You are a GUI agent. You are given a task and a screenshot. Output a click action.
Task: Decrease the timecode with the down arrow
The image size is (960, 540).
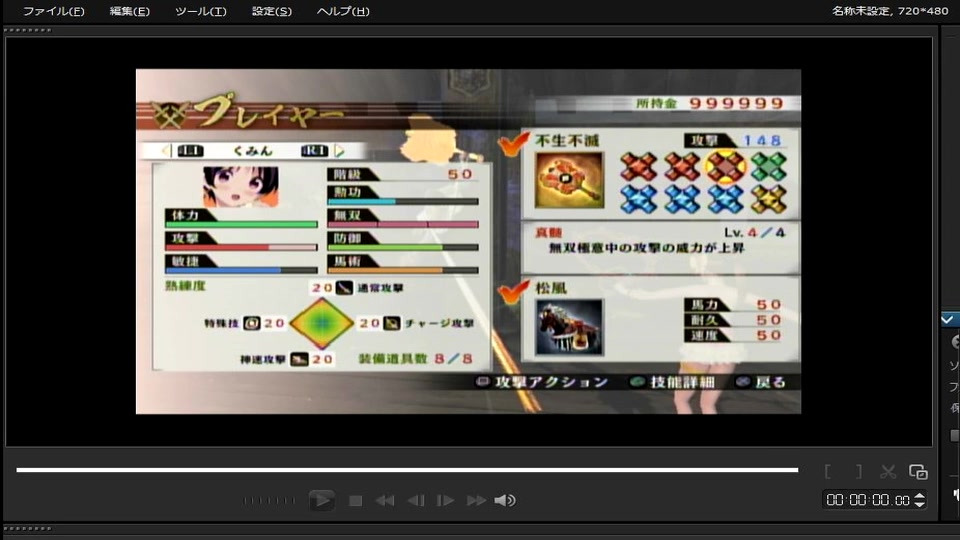coord(920,504)
